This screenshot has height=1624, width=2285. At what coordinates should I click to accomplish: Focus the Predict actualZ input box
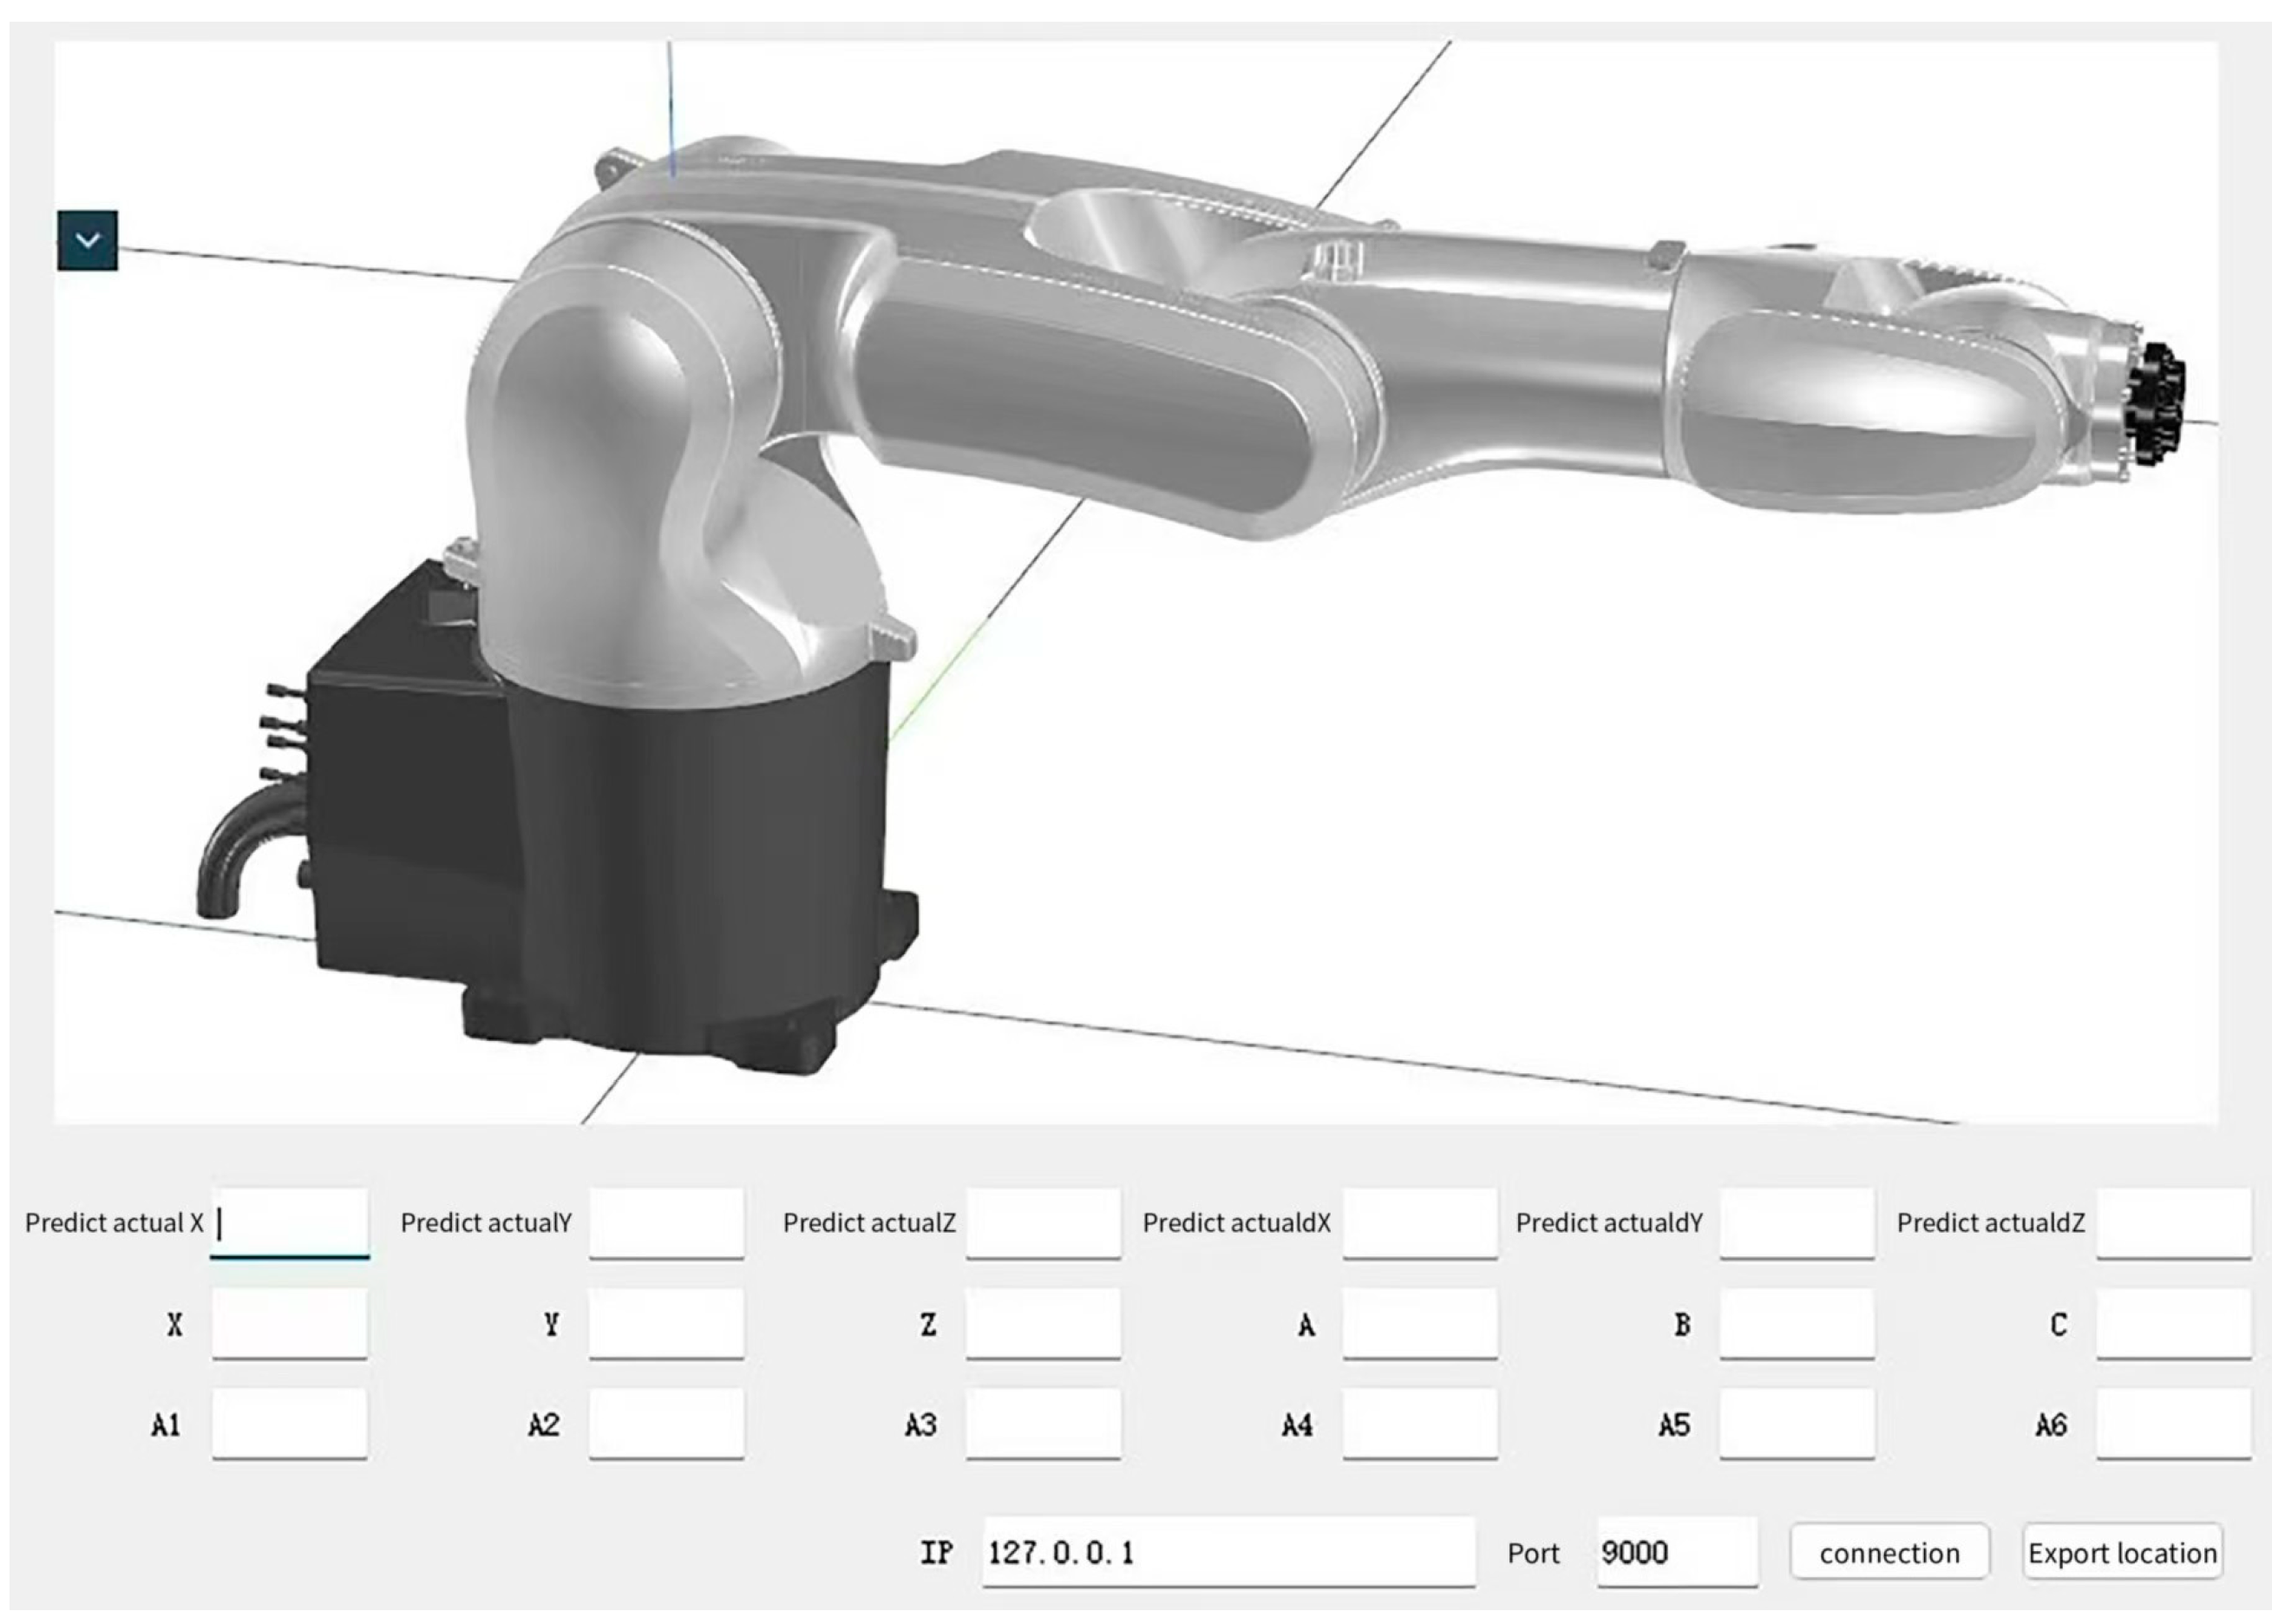(1043, 1222)
